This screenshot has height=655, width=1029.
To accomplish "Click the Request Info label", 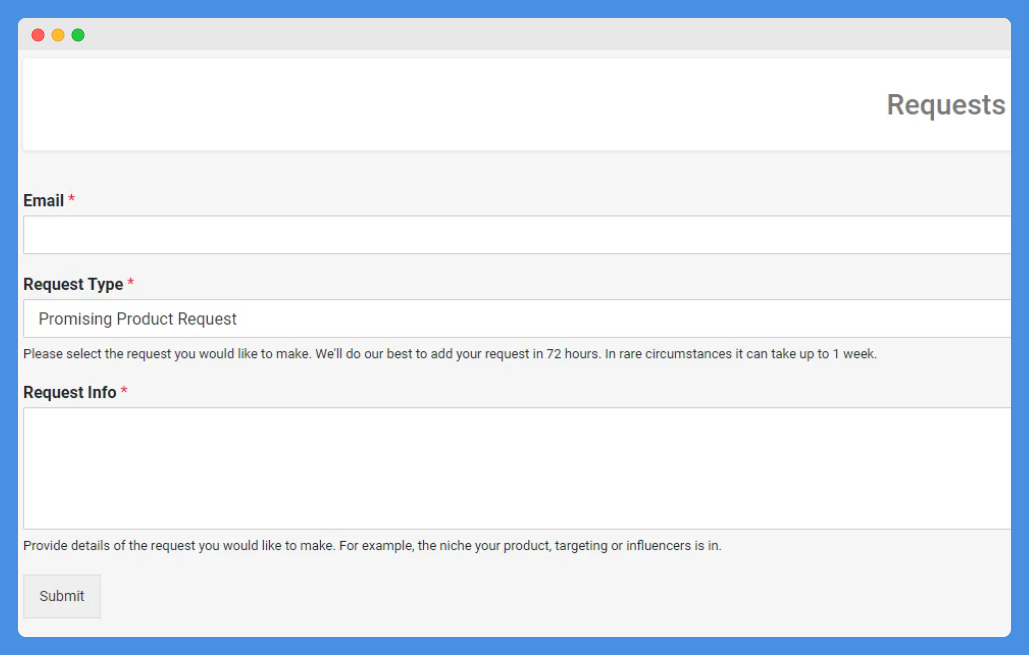I will (x=70, y=392).
